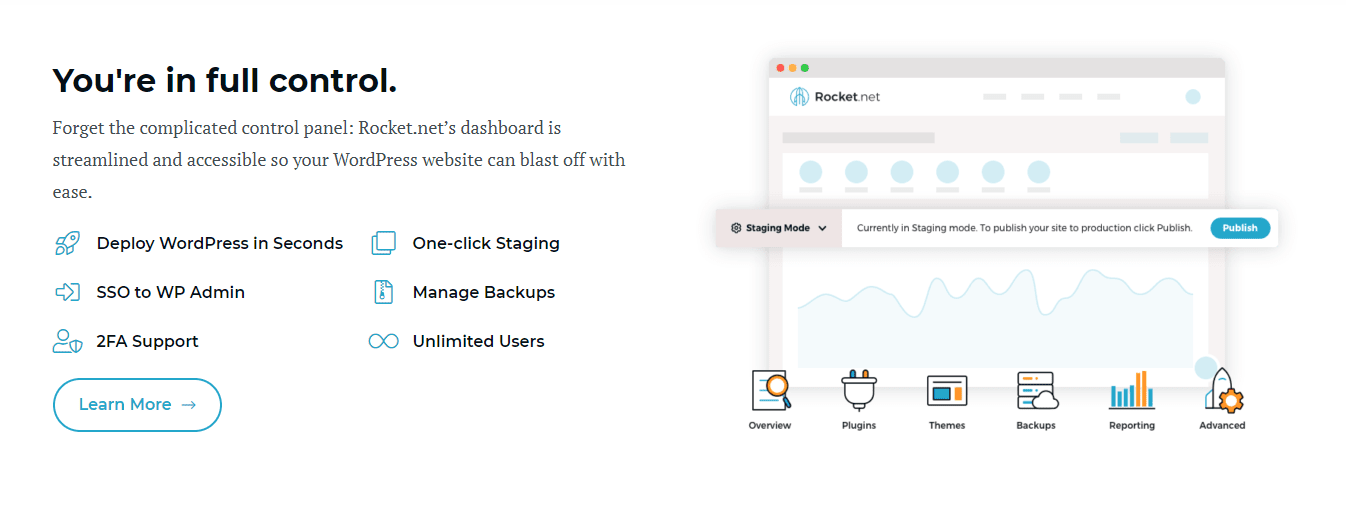Click the Overview magnifier document icon
This screenshot has height=520, width=1346.
tap(771, 390)
